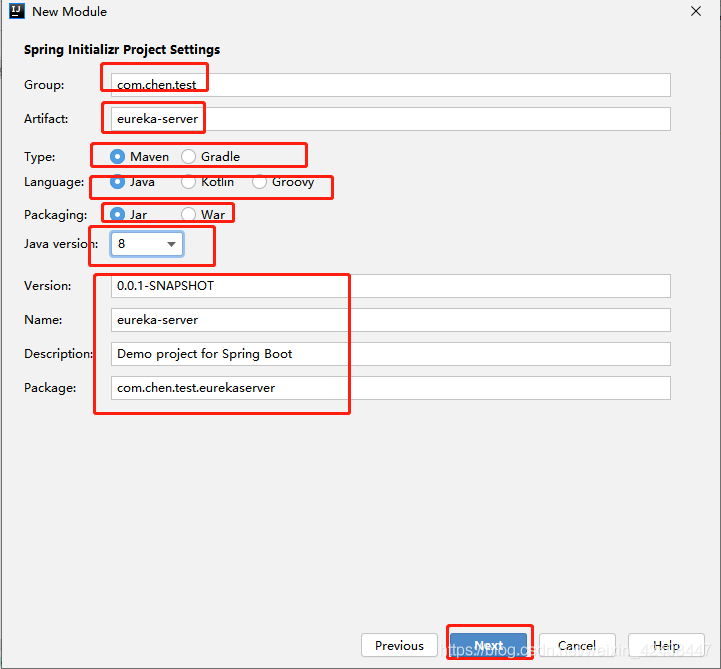Screen dimensions: 721x669
Task: Select the Maven project type
Action: (x=118, y=157)
